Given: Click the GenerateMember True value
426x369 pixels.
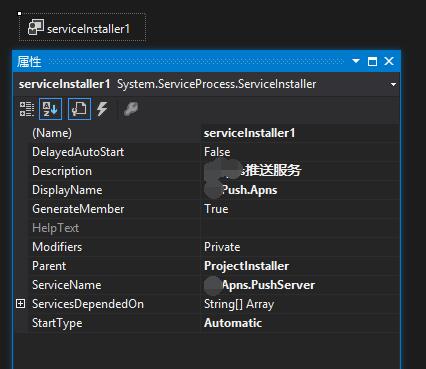Looking at the screenshot, I should (216, 209).
